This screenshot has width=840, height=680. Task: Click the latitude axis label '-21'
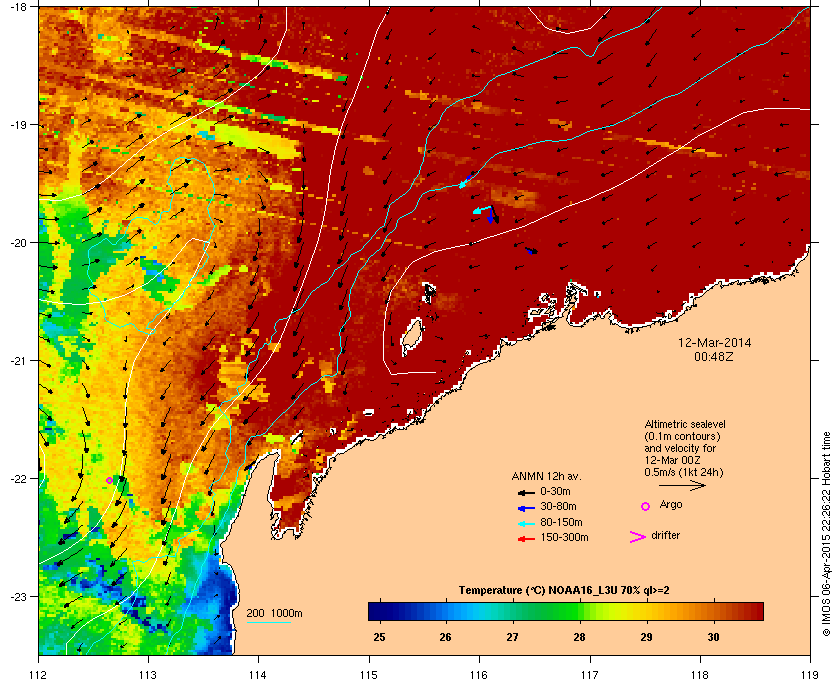pos(17,360)
